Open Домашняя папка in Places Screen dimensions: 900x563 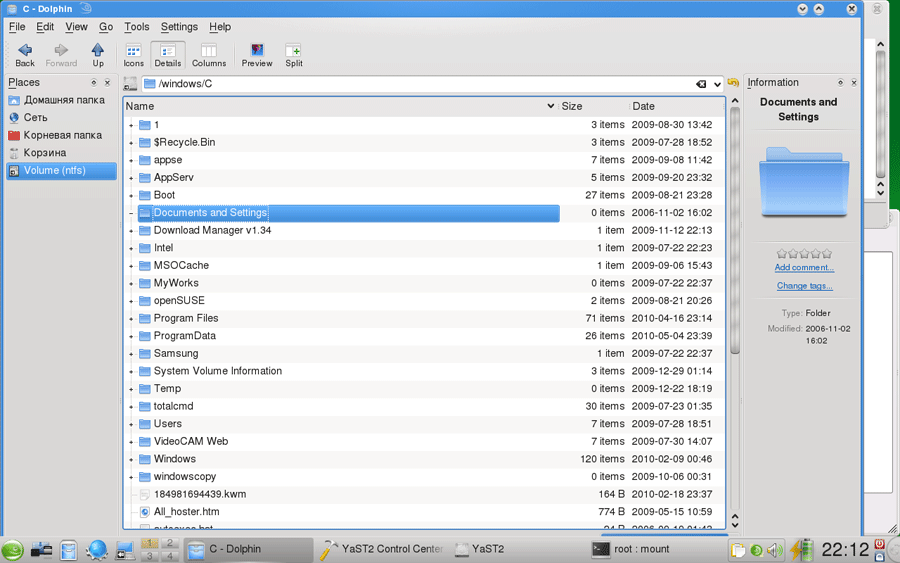tap(61, 100)
